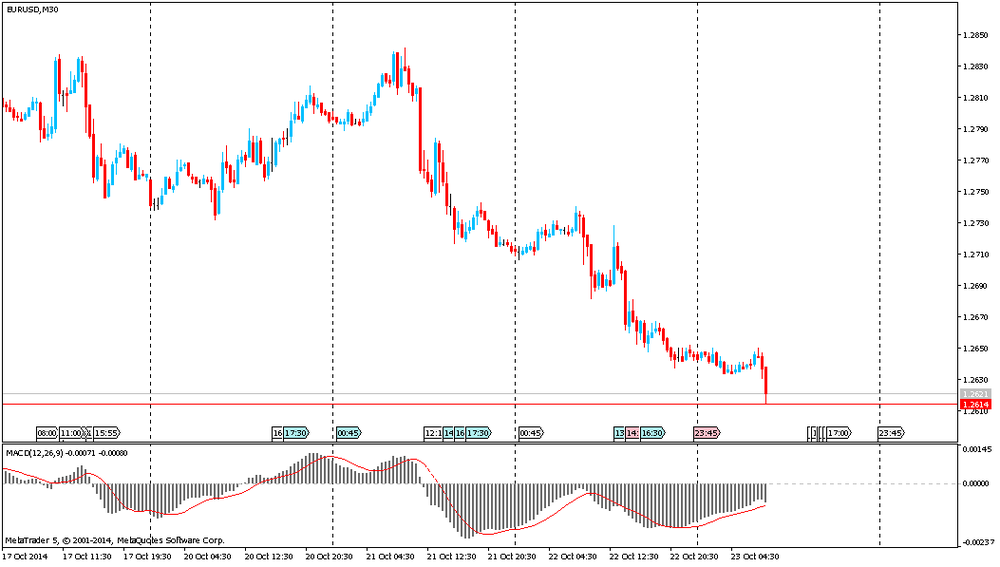This screenshot has height=567, width=1000.
Task: Click the 17 Oct 2014 time label
Action: (26, 556)
